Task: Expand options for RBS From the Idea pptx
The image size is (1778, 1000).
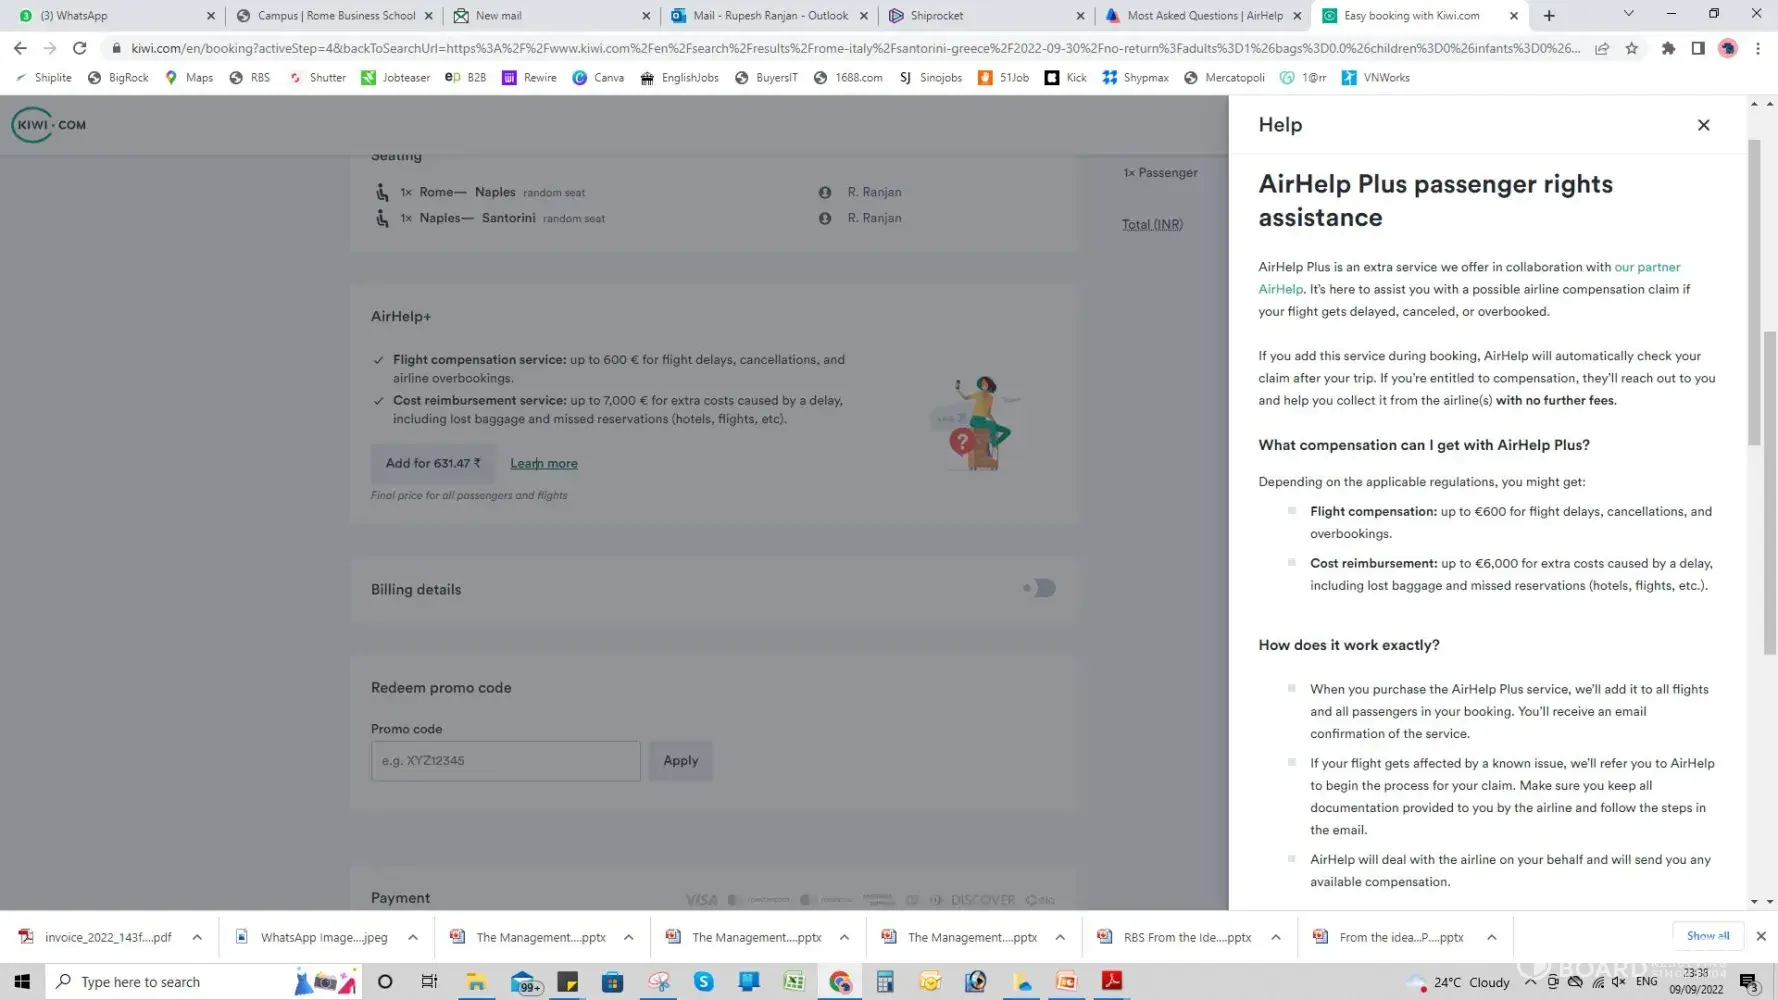Action: (1276, 937)
